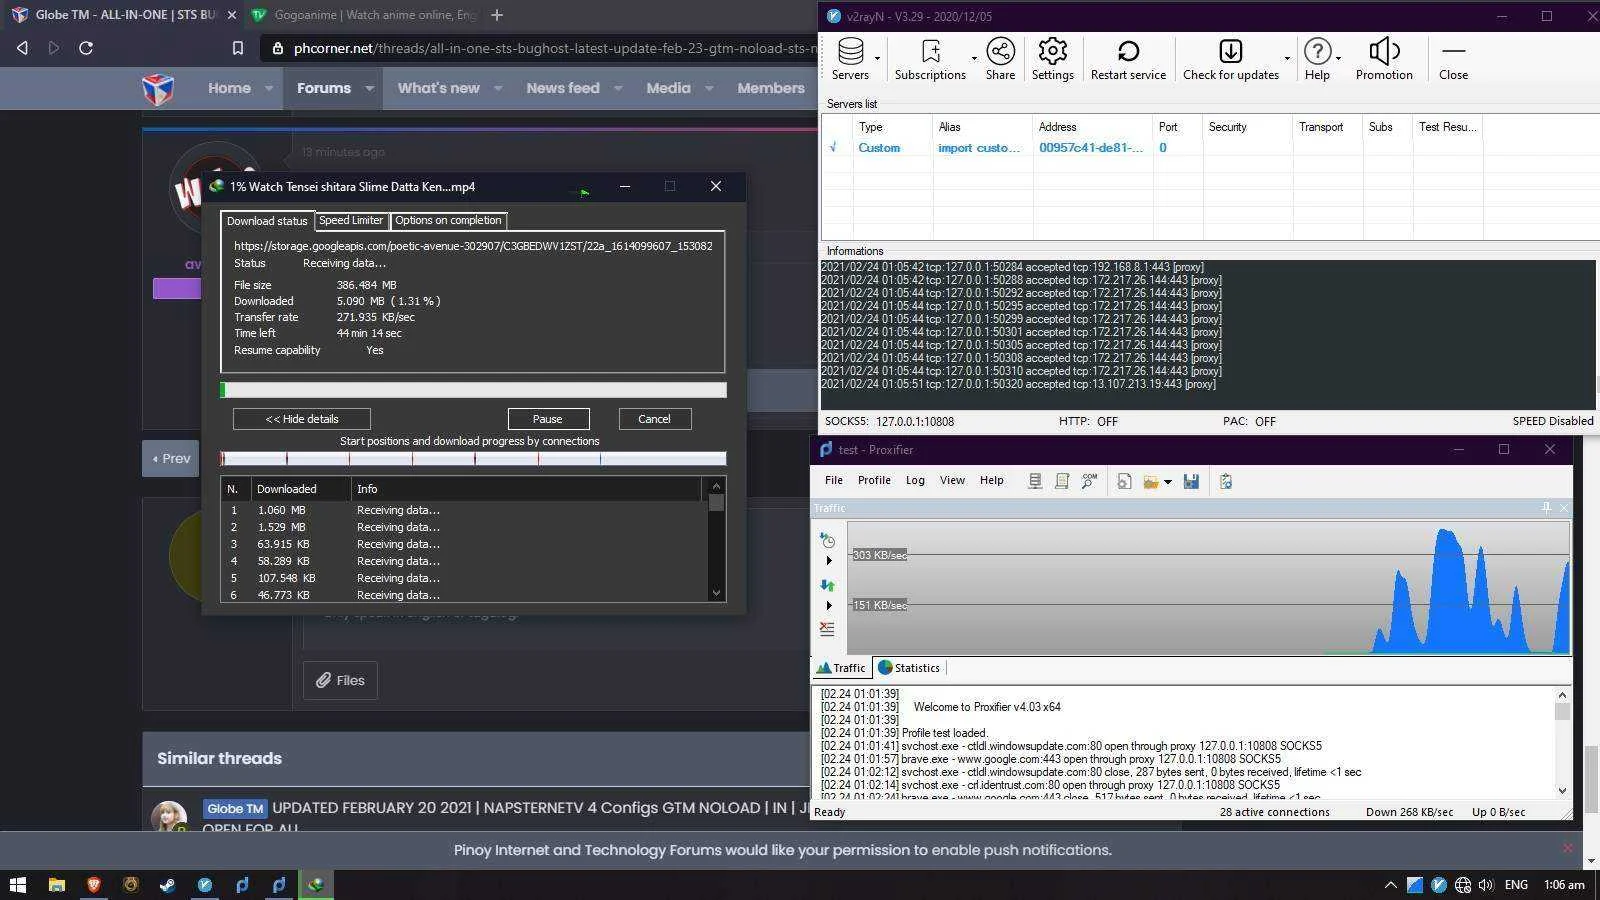Screen dimensions: 1600x900
Task: Pause the current download
Action: point(548,419)
